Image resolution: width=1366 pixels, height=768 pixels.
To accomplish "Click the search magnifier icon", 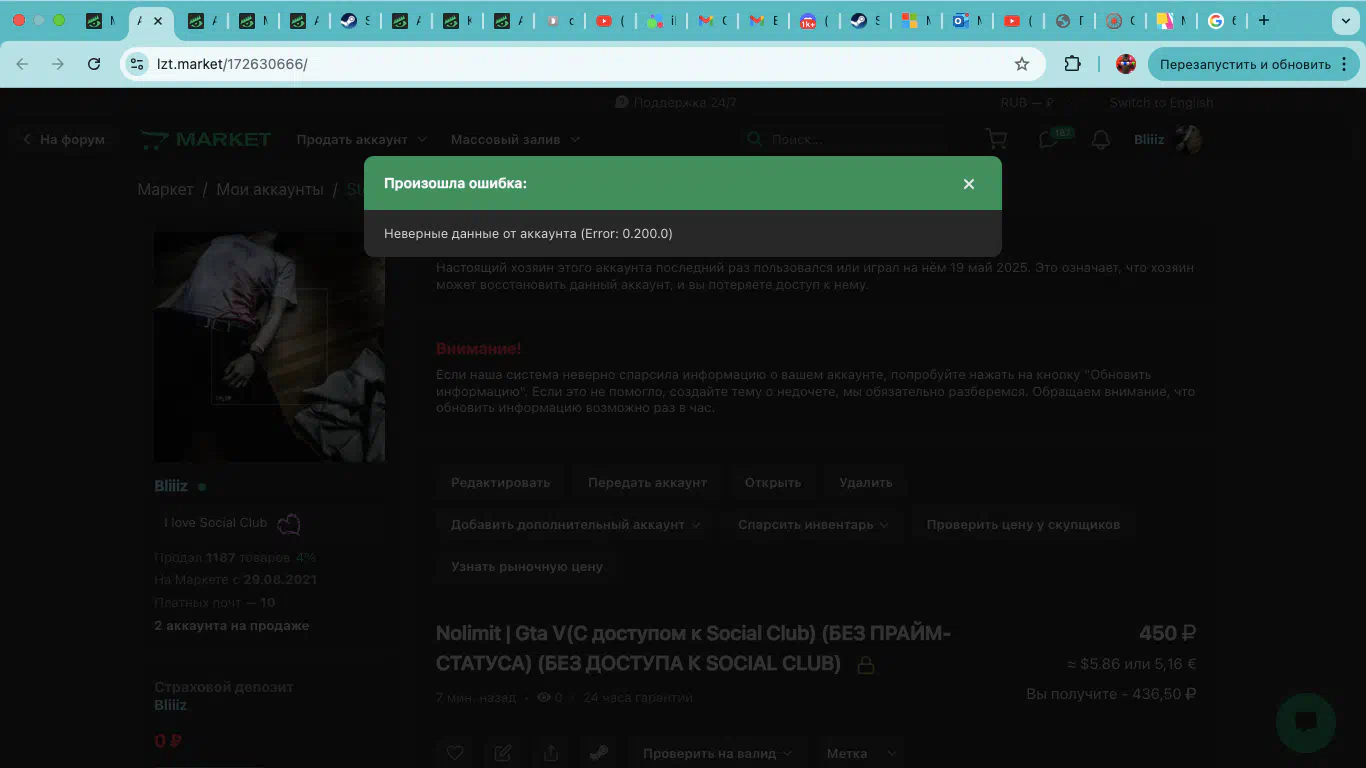I will [755, 139].
